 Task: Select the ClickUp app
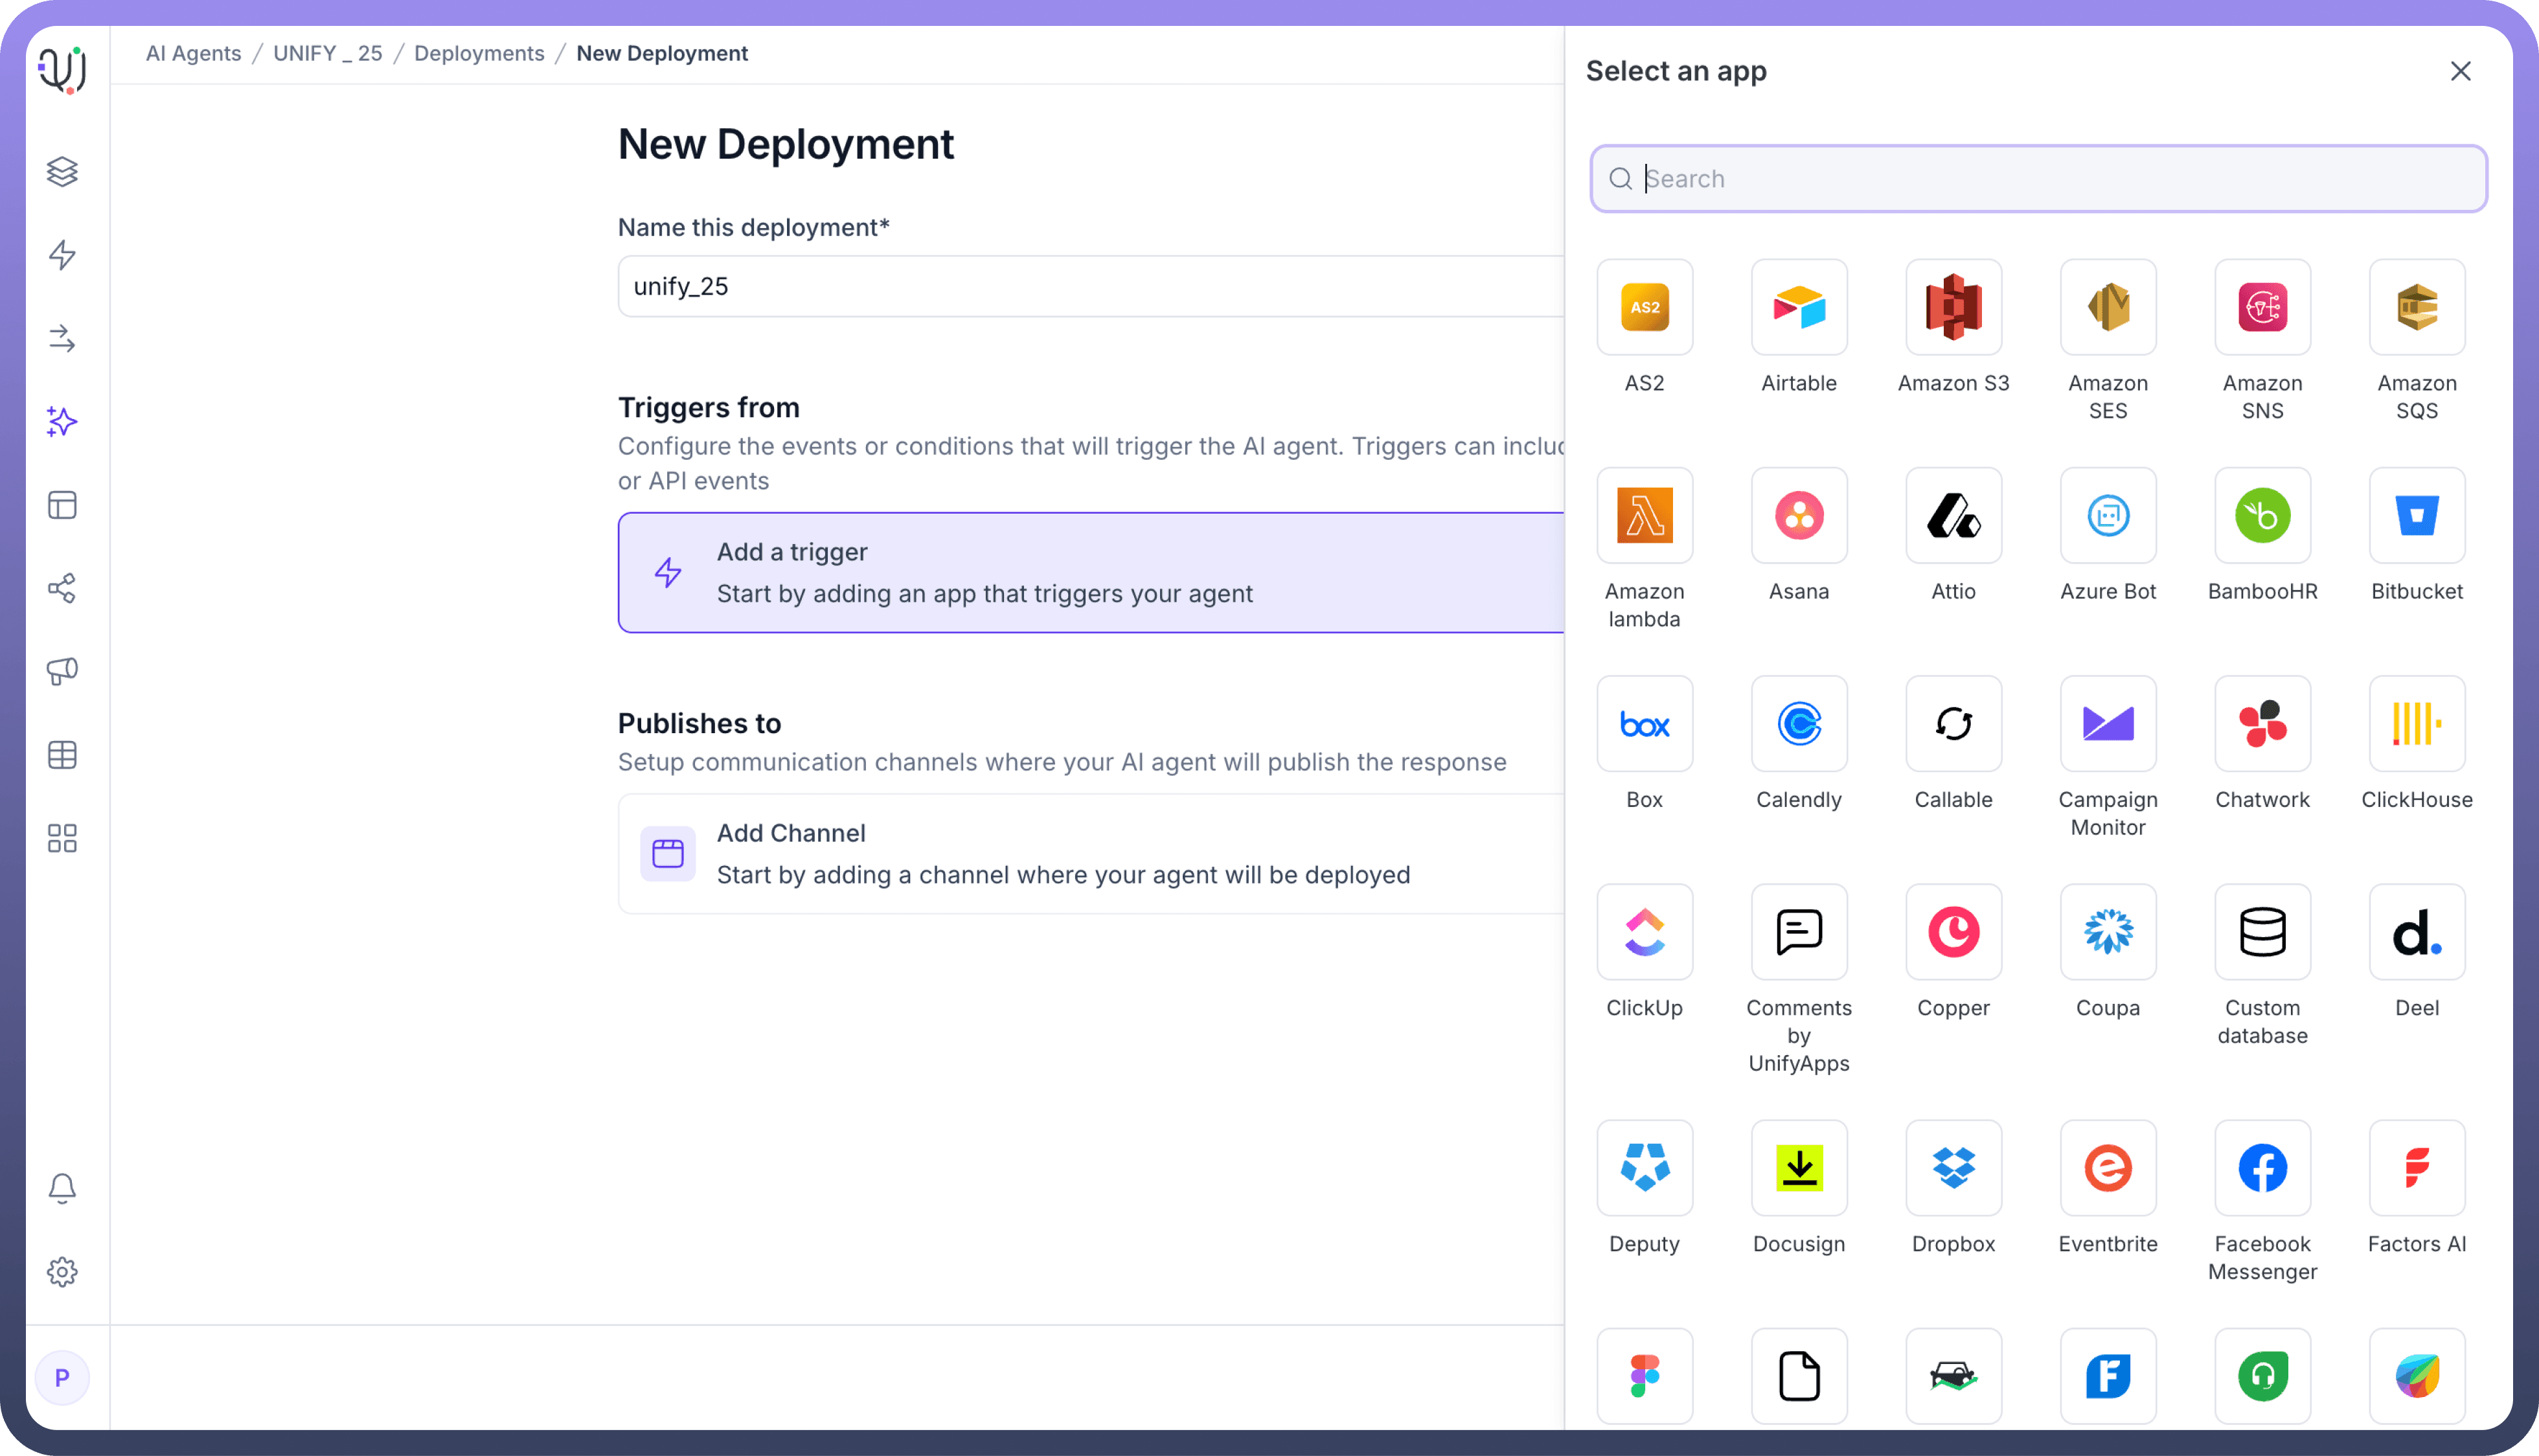pyautogui.click(x=1644, y=931)
